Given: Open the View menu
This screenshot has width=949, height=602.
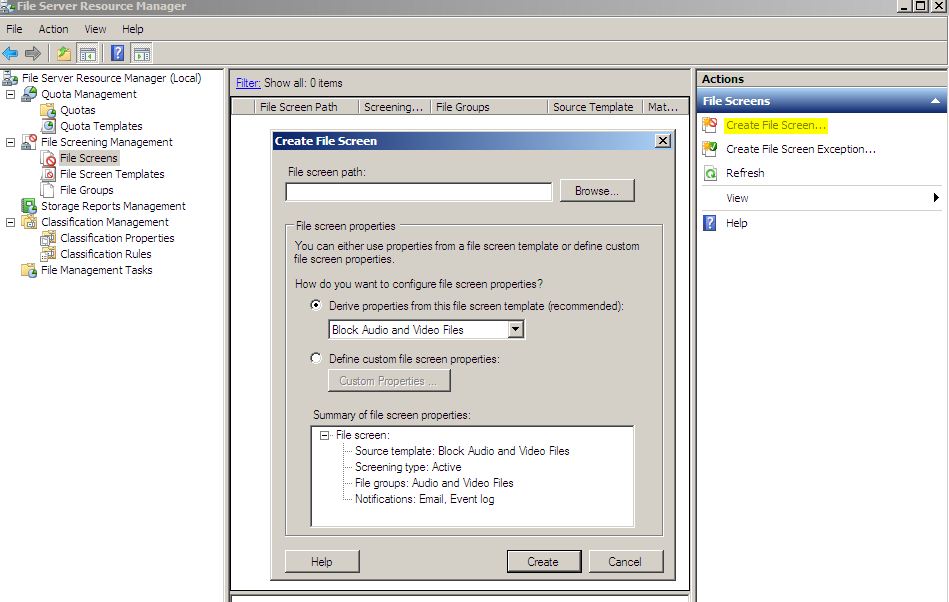Looking at the screenshot, I should 94,29.
